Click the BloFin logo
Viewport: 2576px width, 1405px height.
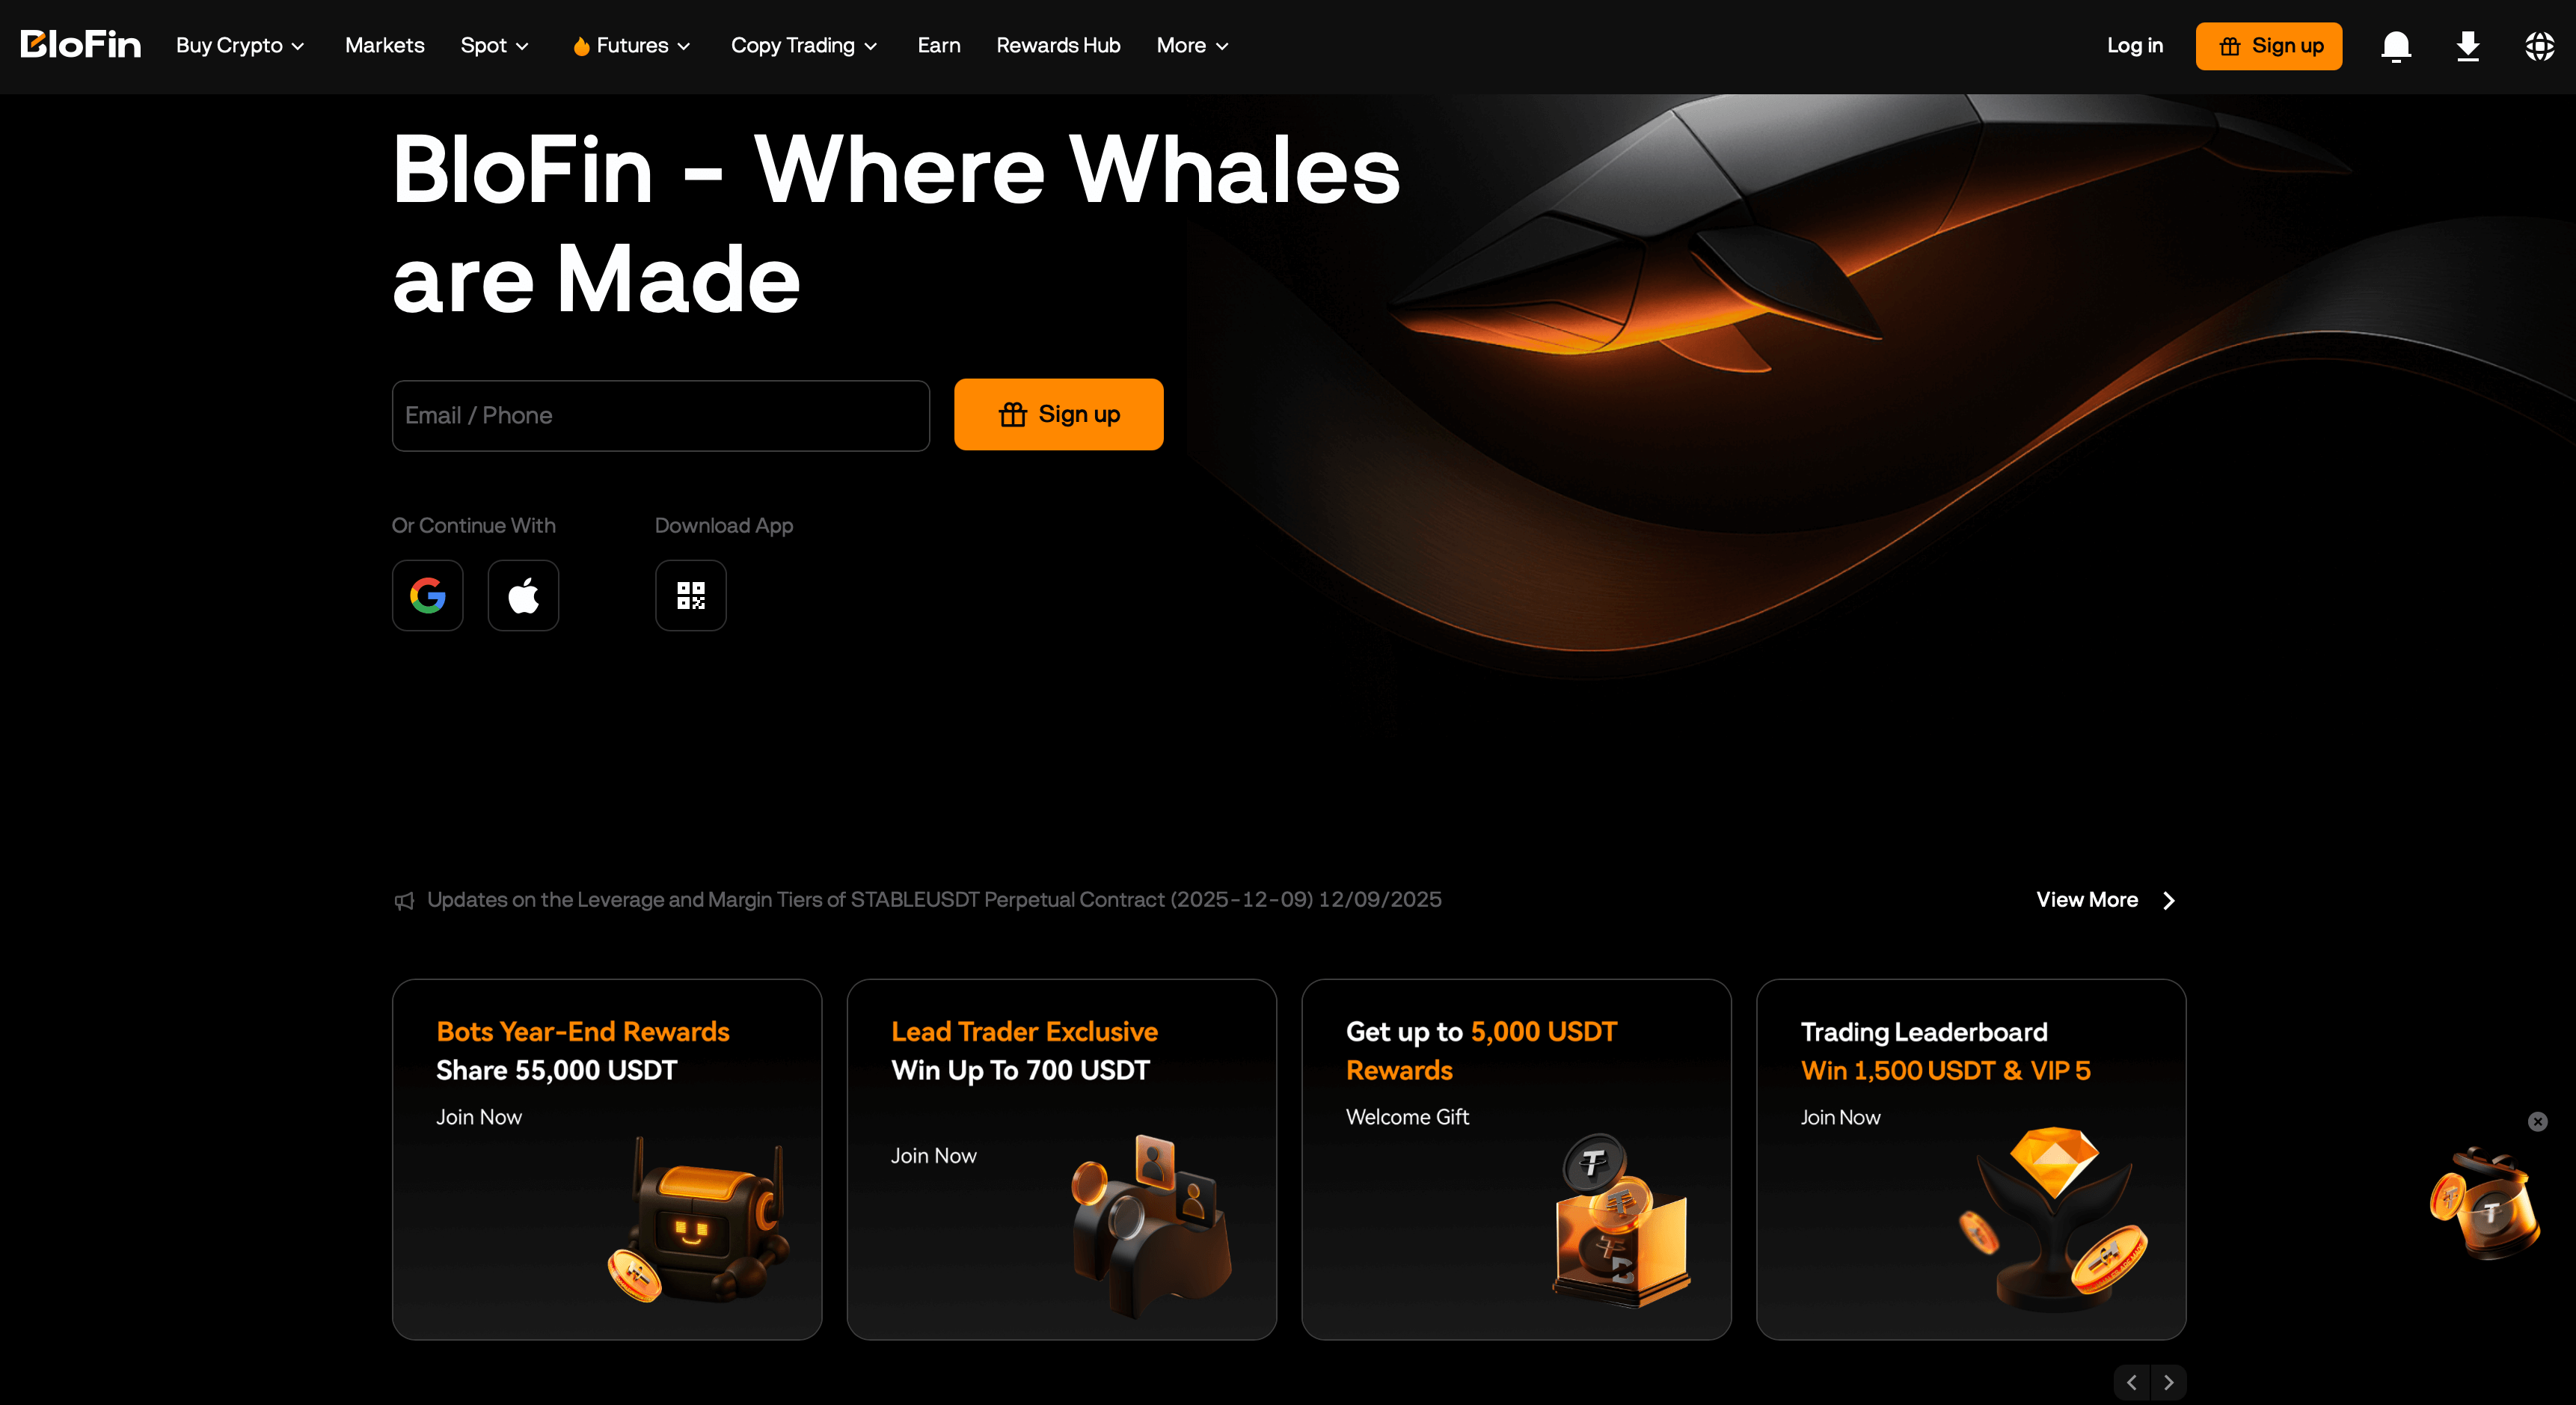click(x=81, y=45)
